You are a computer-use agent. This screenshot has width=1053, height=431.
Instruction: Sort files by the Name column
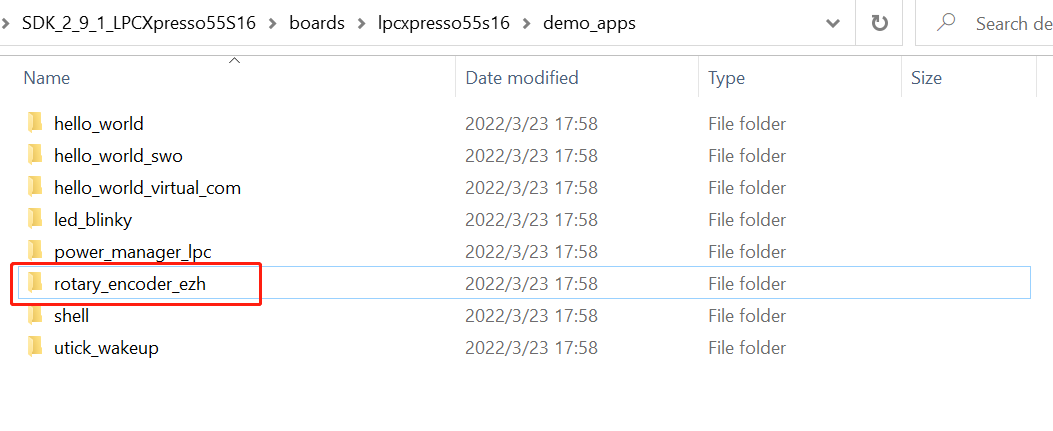point(47,78)
